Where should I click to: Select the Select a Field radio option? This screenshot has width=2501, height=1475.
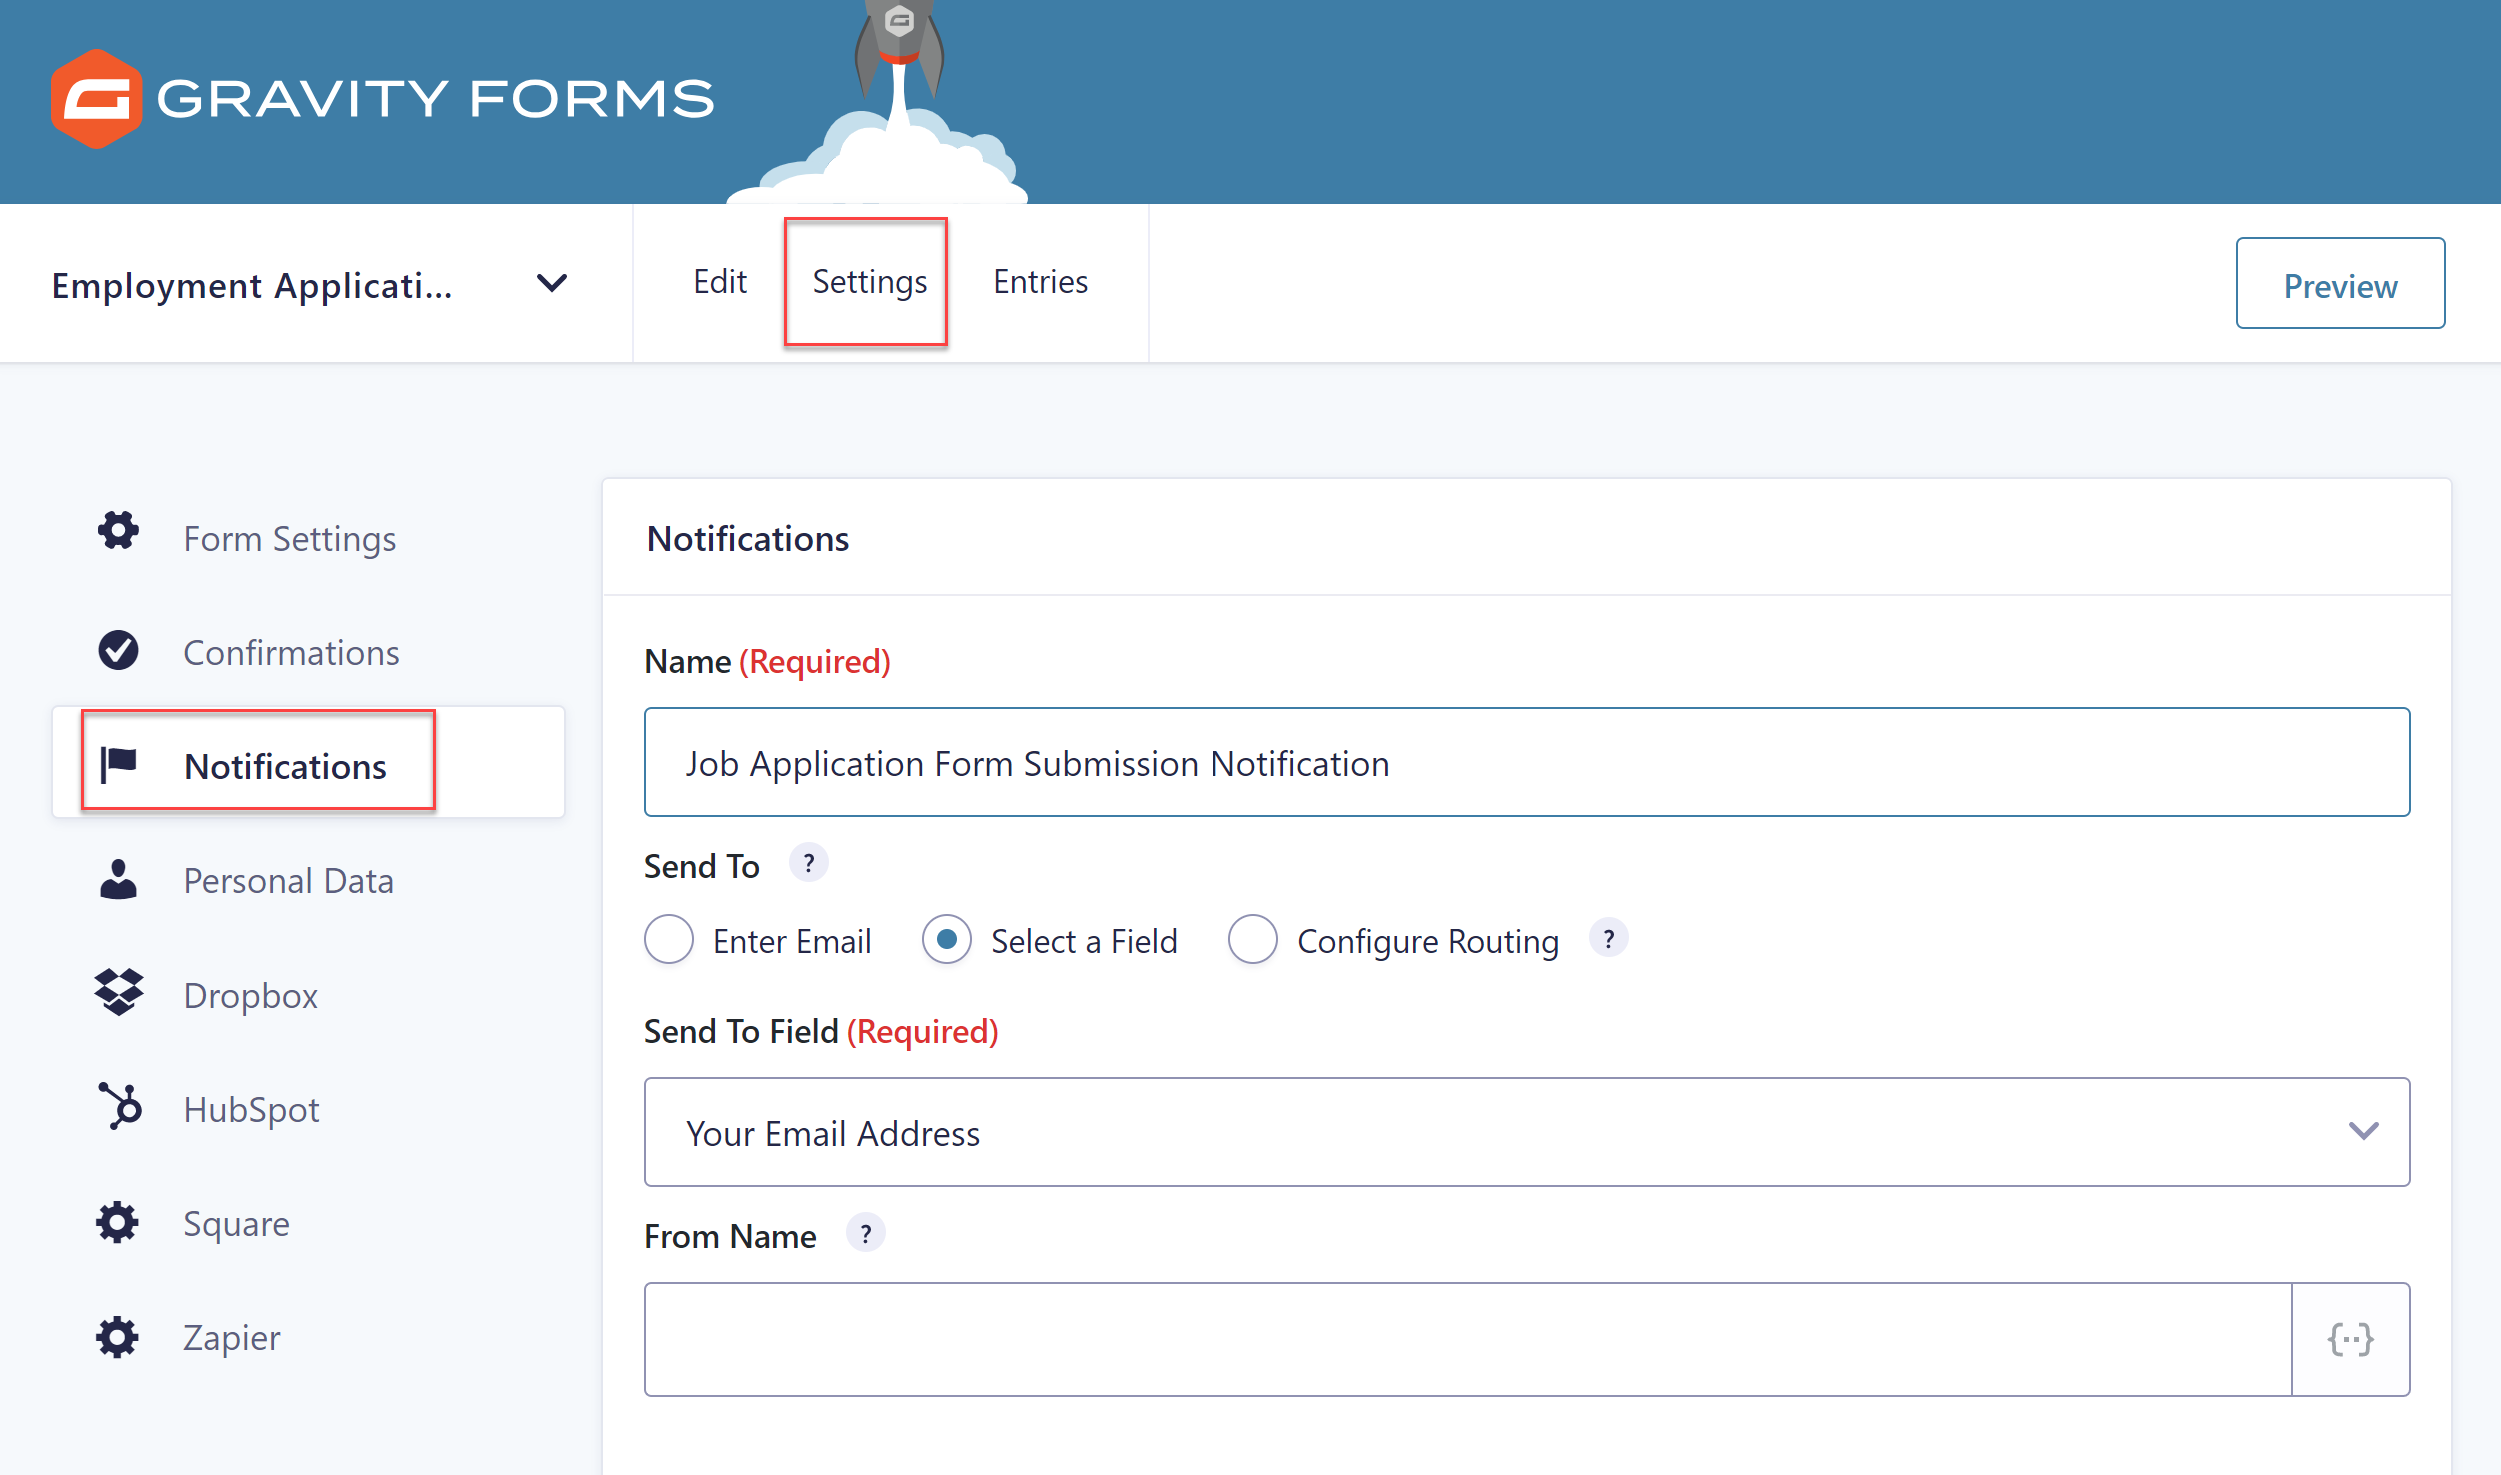(946, 940)
